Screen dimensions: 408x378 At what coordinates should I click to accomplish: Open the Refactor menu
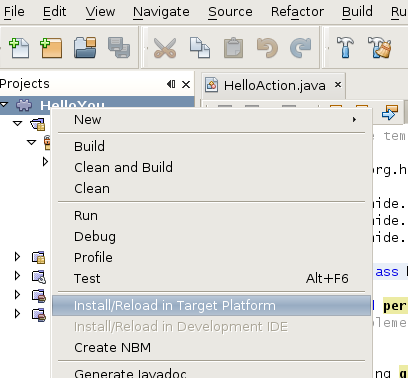(297, 12)
